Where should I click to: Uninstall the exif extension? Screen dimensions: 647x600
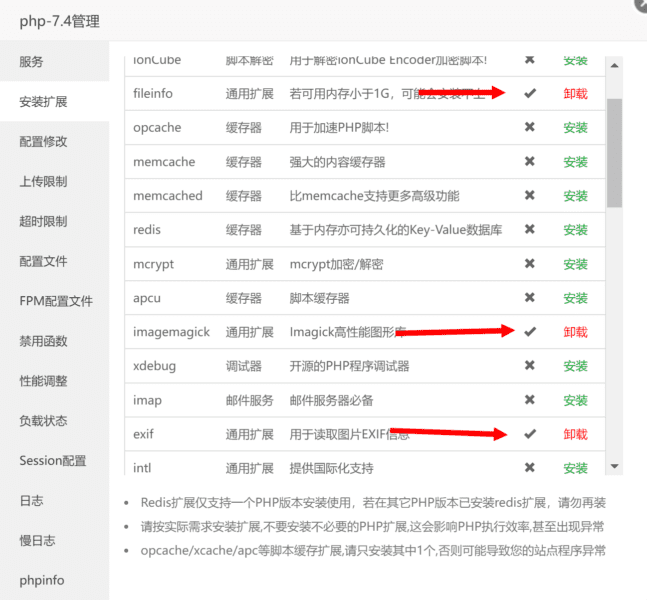(575, 434)
